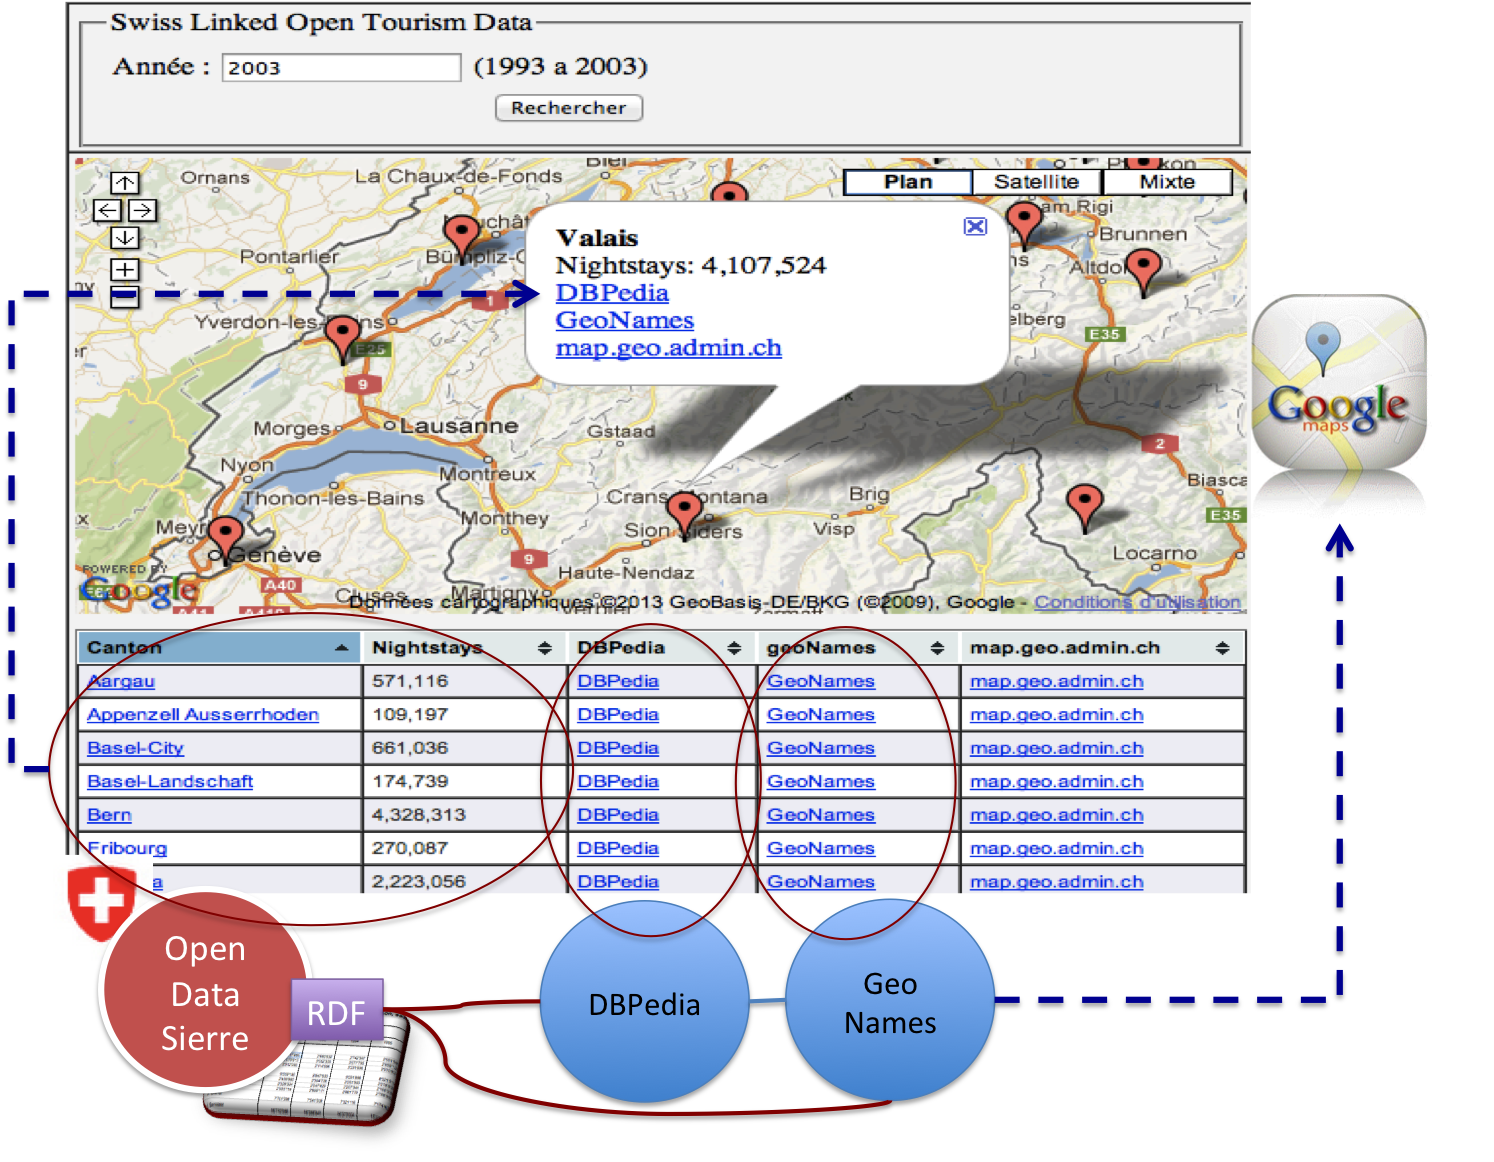Open GeoNames link in Bern row
This screenshot has width=1494, height=1162.
pos(821,815)
